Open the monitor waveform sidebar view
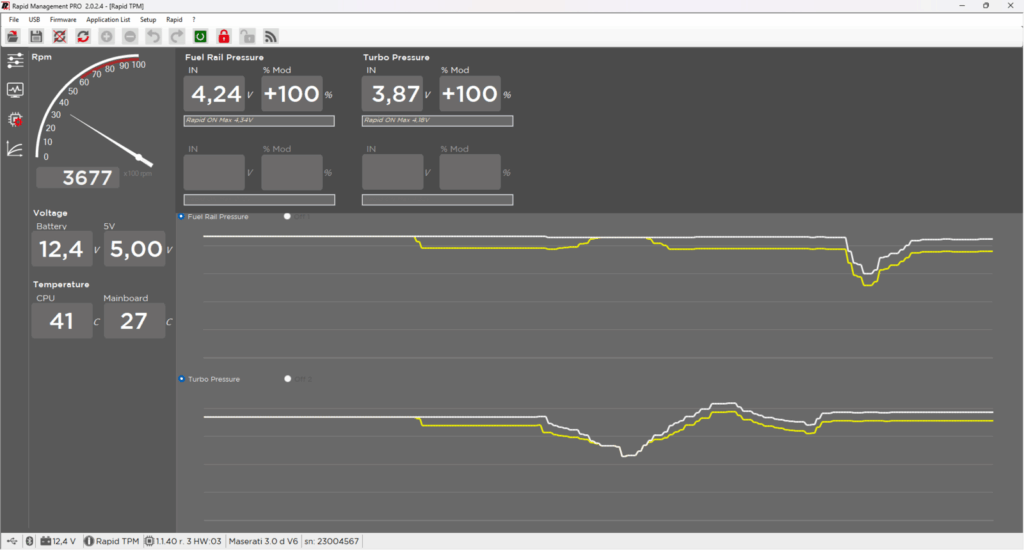 coord(15,90)
